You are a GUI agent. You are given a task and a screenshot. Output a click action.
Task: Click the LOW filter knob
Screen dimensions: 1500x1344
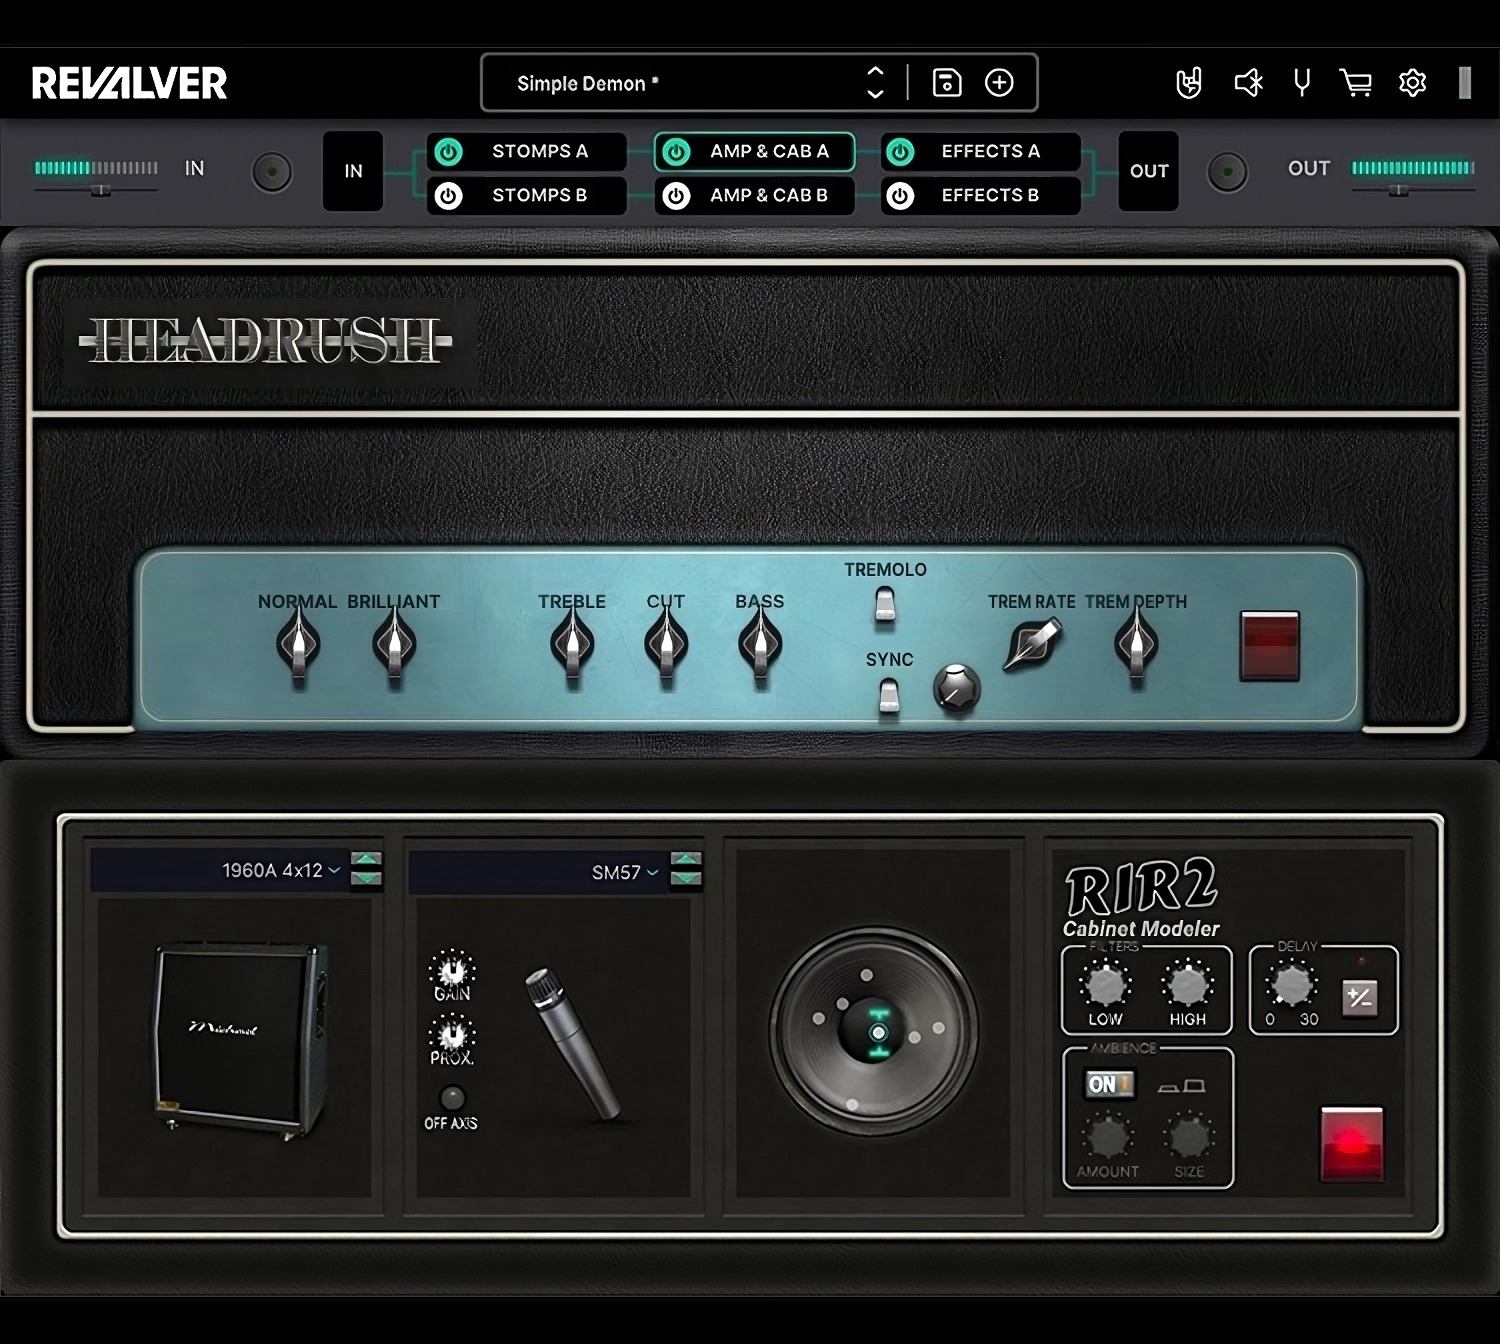[x=1105, y=985]
